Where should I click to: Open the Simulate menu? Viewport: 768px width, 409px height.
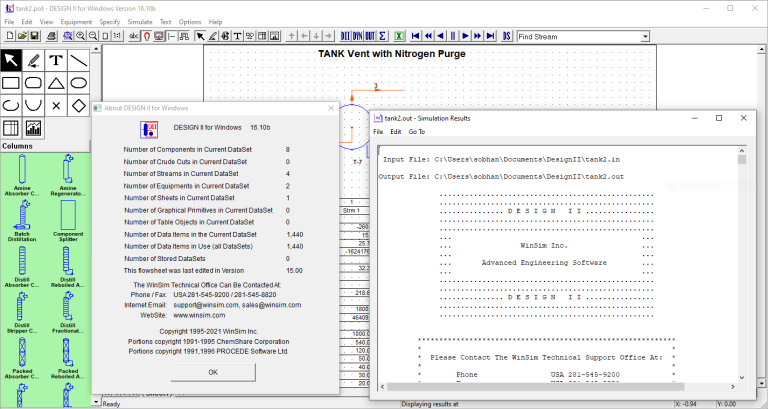coord(140,22)
